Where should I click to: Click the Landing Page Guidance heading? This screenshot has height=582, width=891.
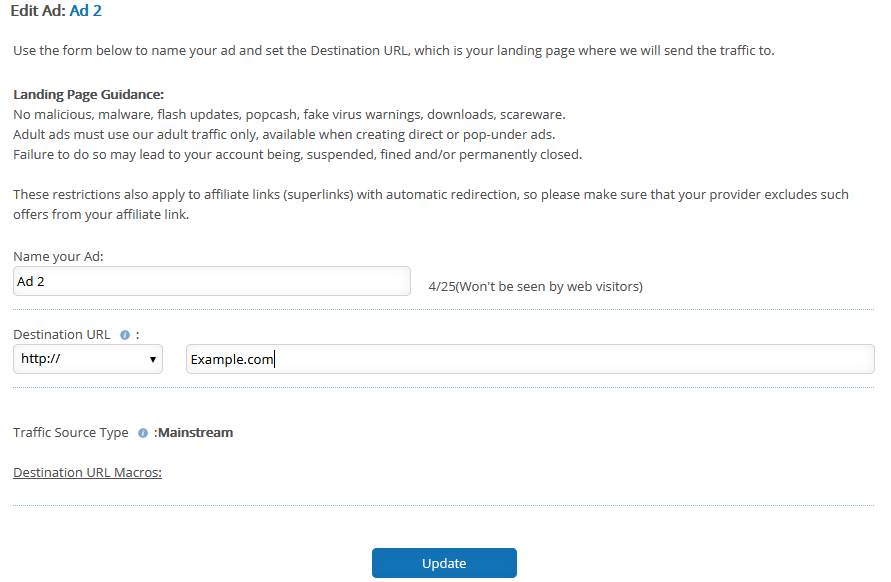(x=89, y=94)
